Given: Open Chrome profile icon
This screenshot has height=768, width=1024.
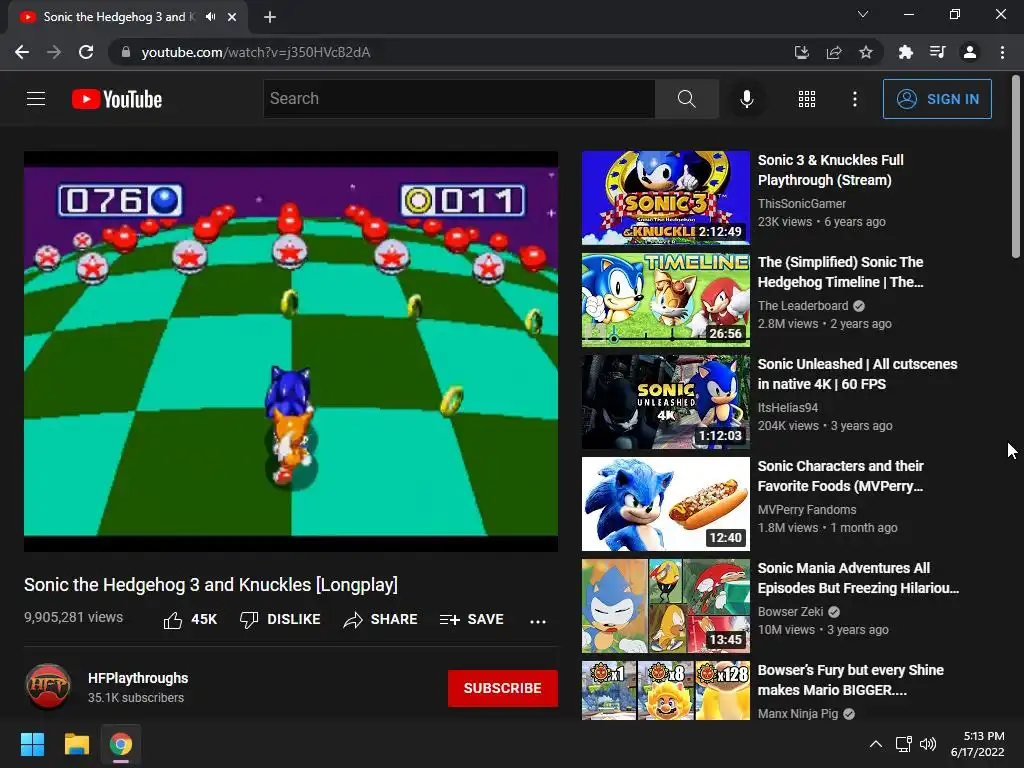Looking at the screenshot, I should [970, 52].
